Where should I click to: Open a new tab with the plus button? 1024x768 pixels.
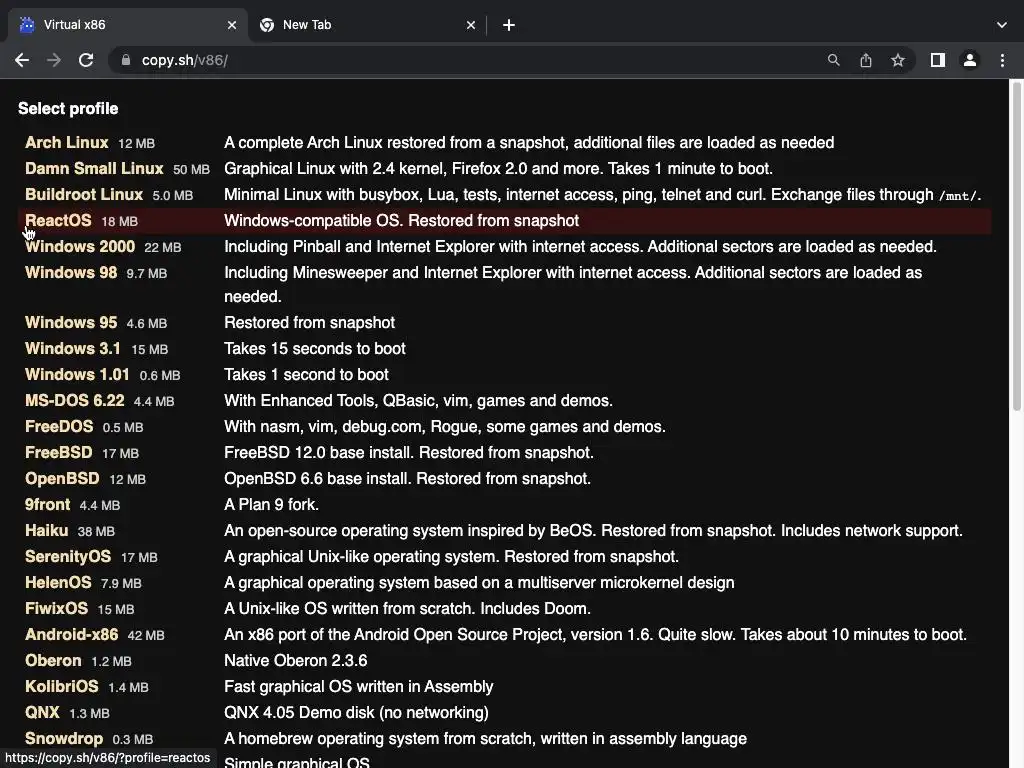[x=509, y=25]
